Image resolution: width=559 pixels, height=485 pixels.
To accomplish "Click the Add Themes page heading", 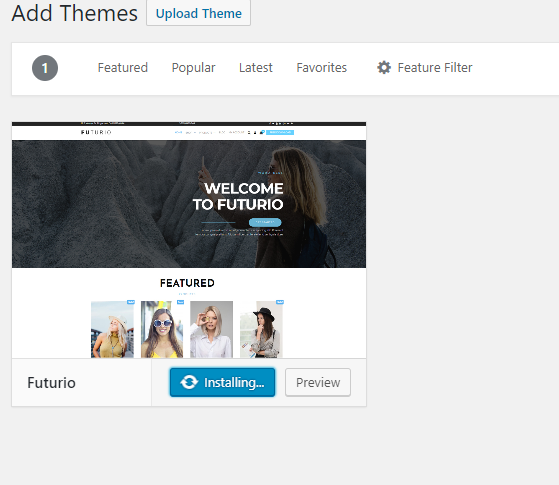I will pyautogui.click(x=75, y=13).
